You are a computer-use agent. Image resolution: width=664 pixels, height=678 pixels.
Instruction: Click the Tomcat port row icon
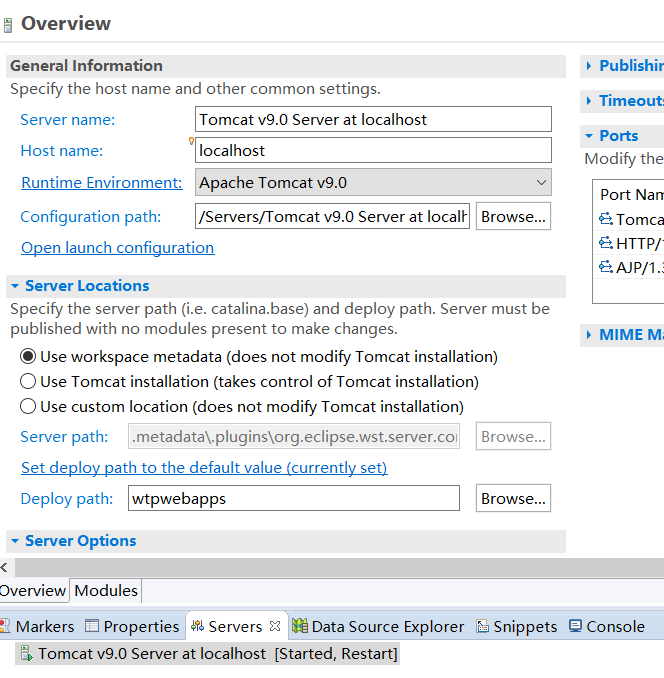click(x=606, y=219)
